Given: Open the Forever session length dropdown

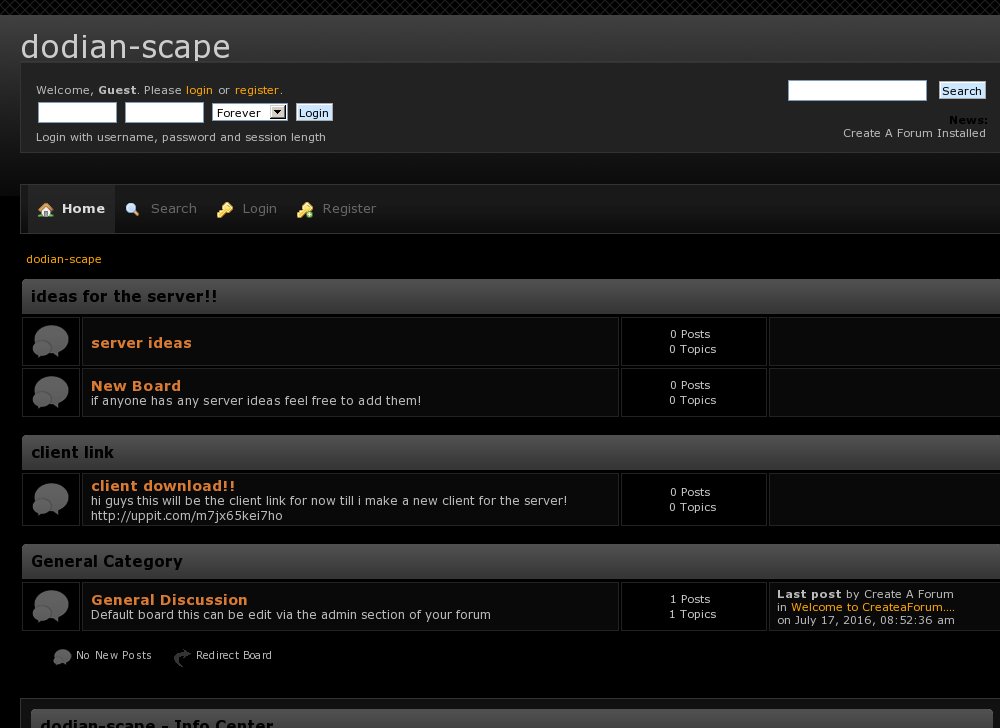Looking at the screenshot, I should click(250, 113).
